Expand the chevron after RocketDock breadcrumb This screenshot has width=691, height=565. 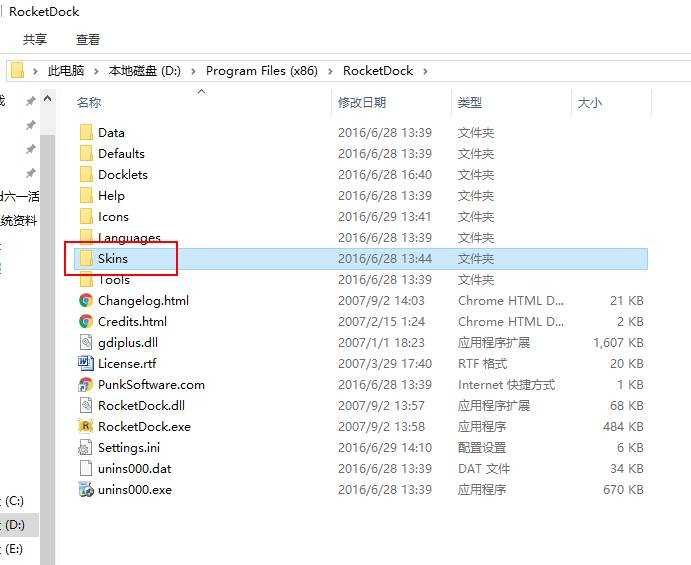(425, 71)
